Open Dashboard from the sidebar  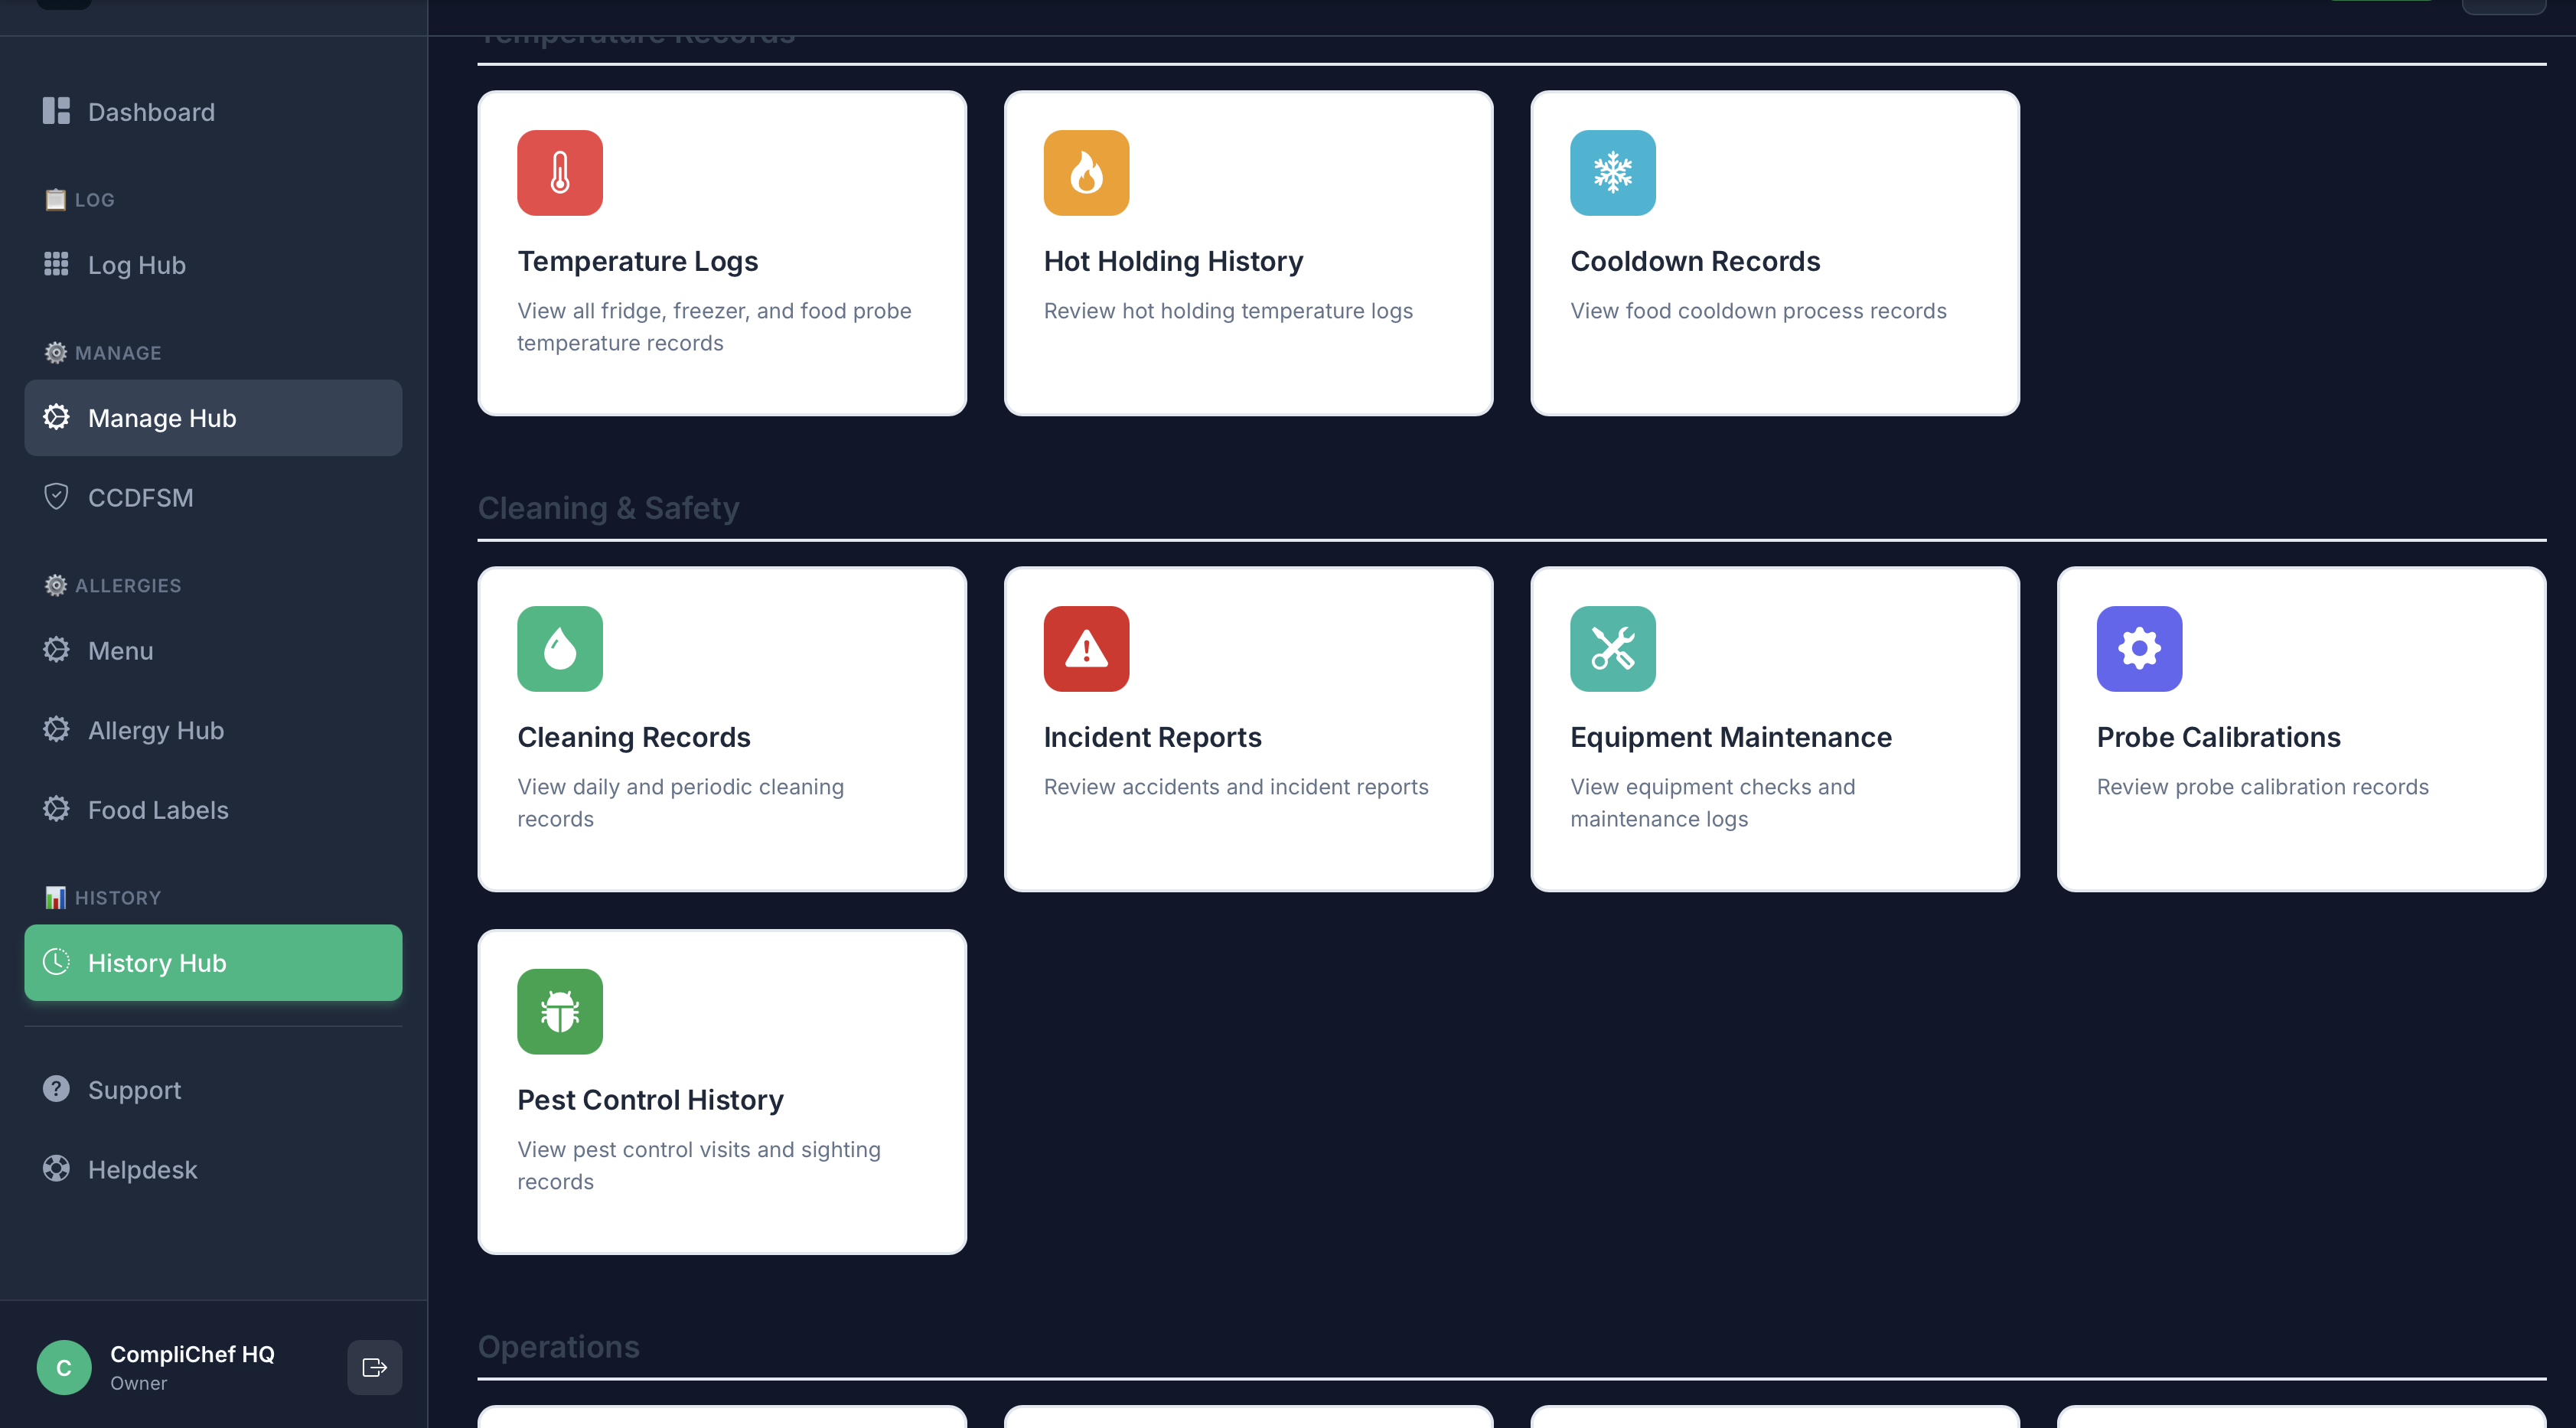[151, 112]
